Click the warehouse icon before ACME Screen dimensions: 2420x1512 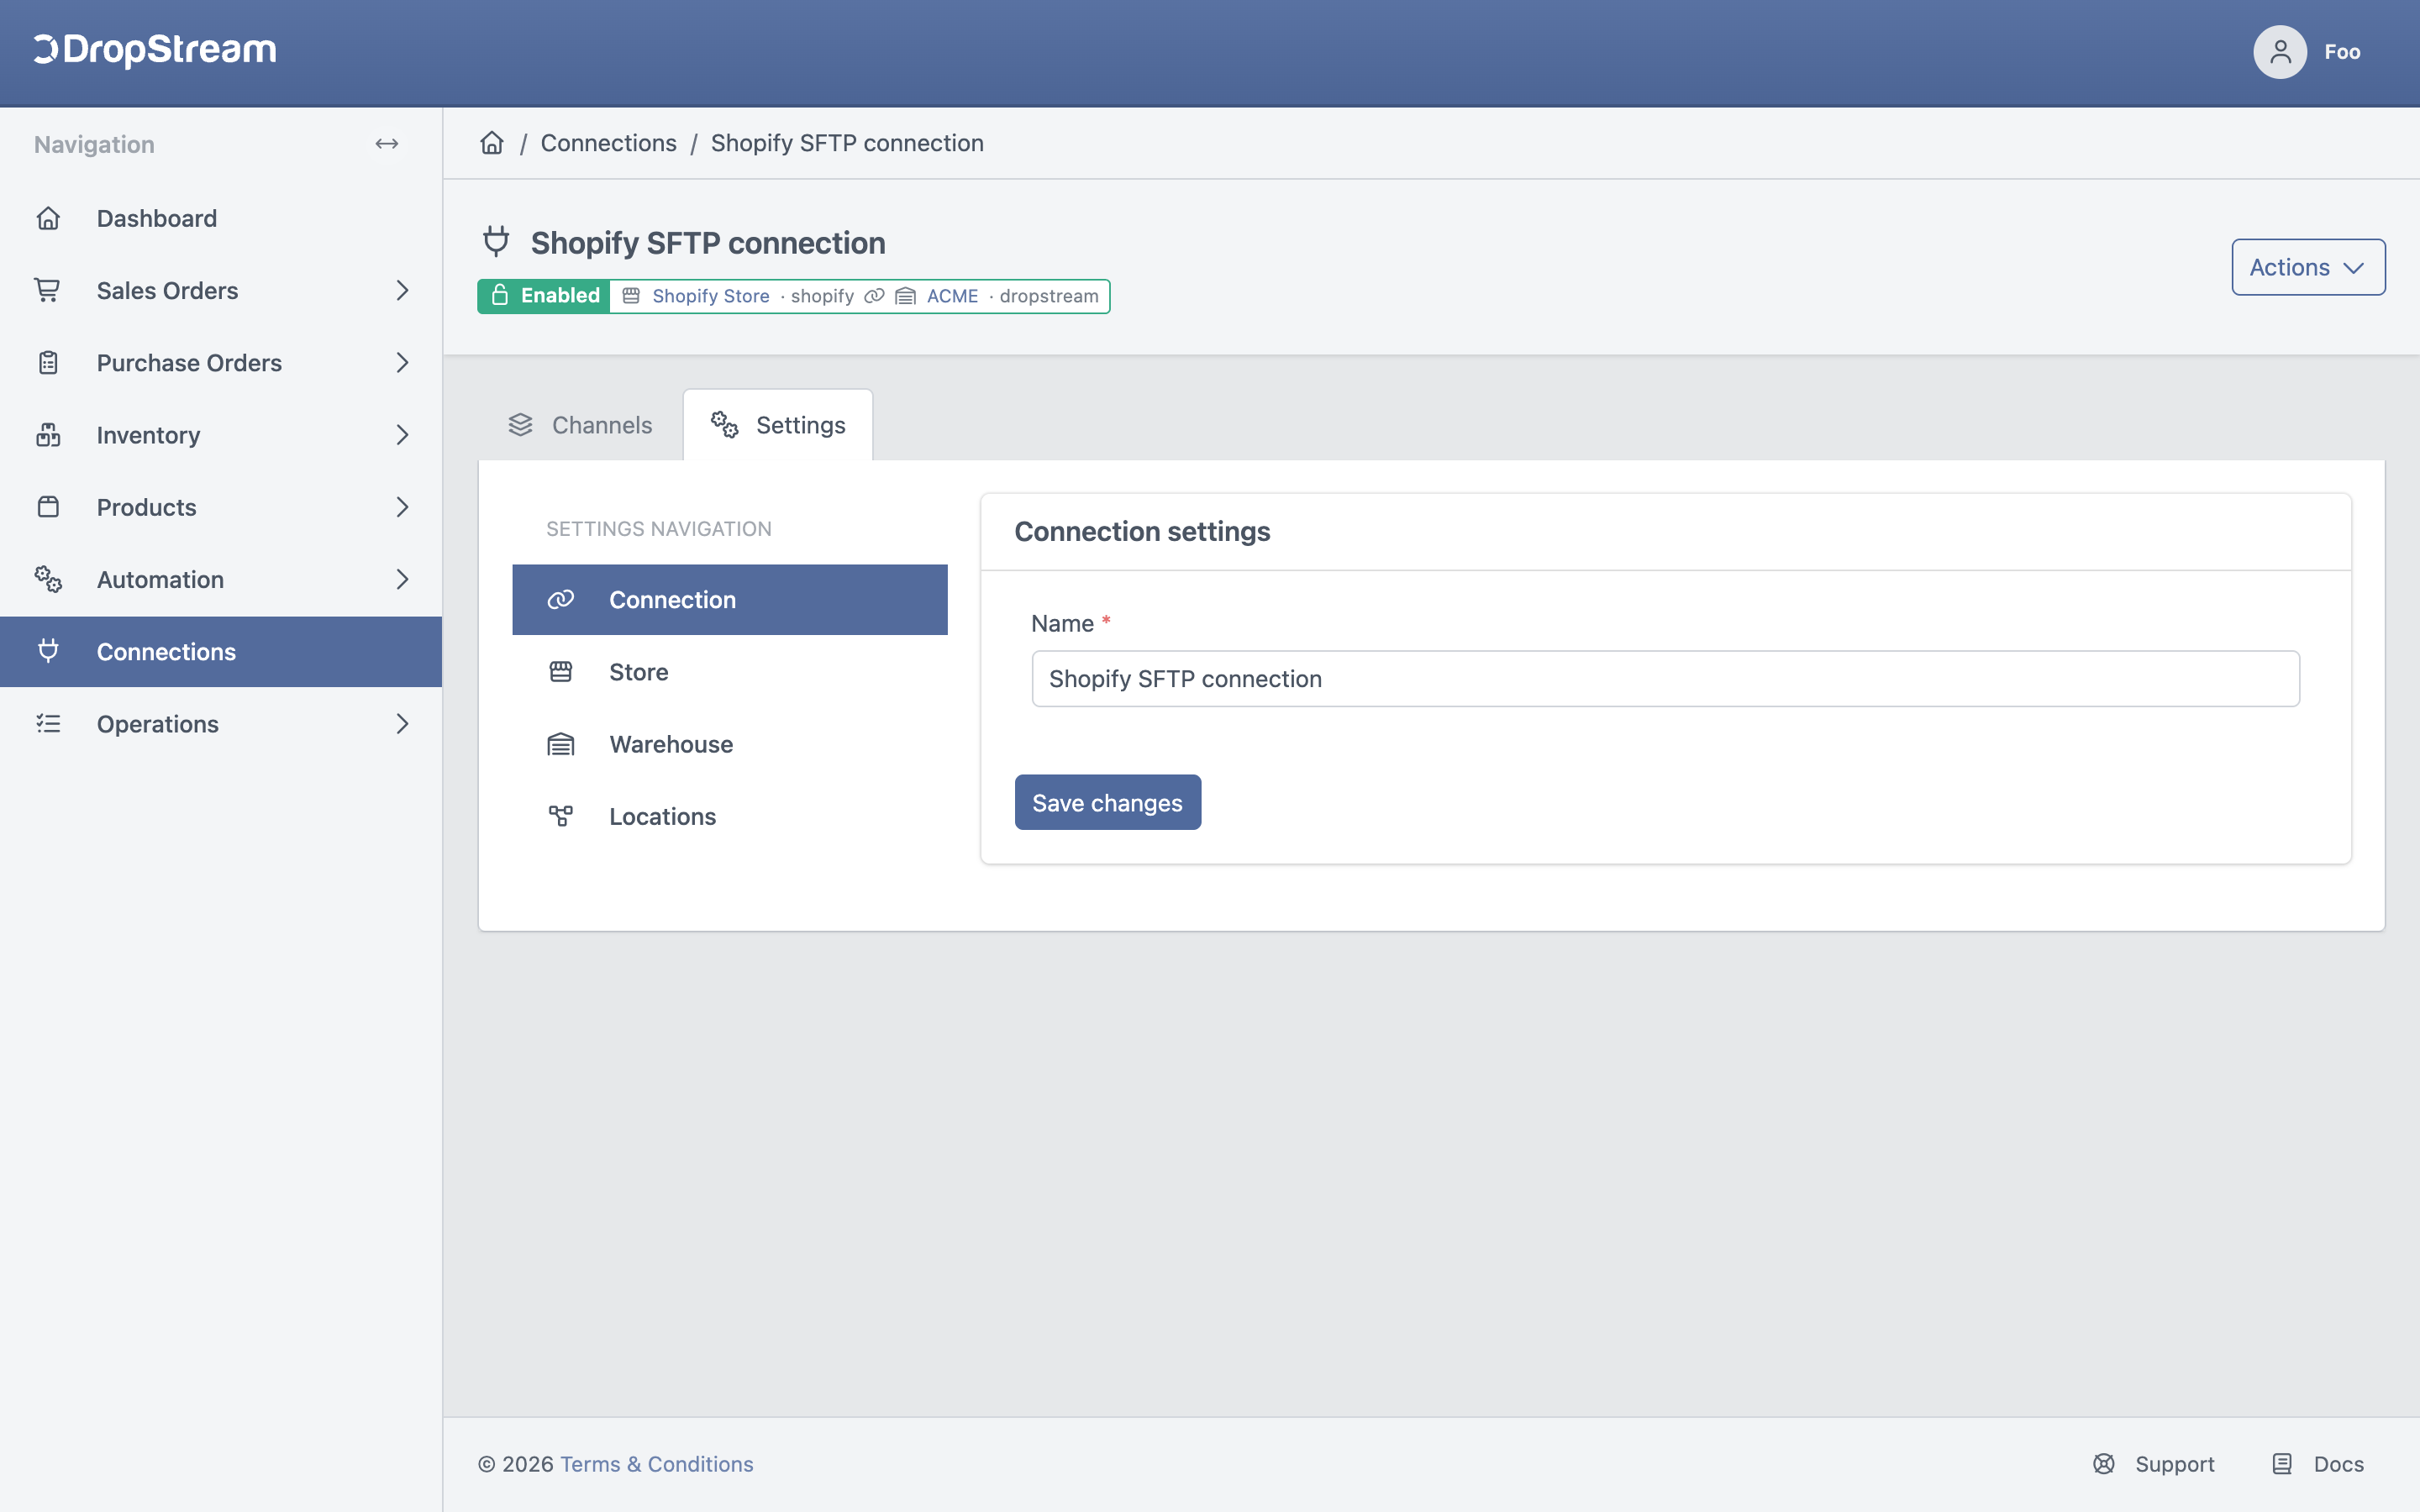click(x=905, y=296)
